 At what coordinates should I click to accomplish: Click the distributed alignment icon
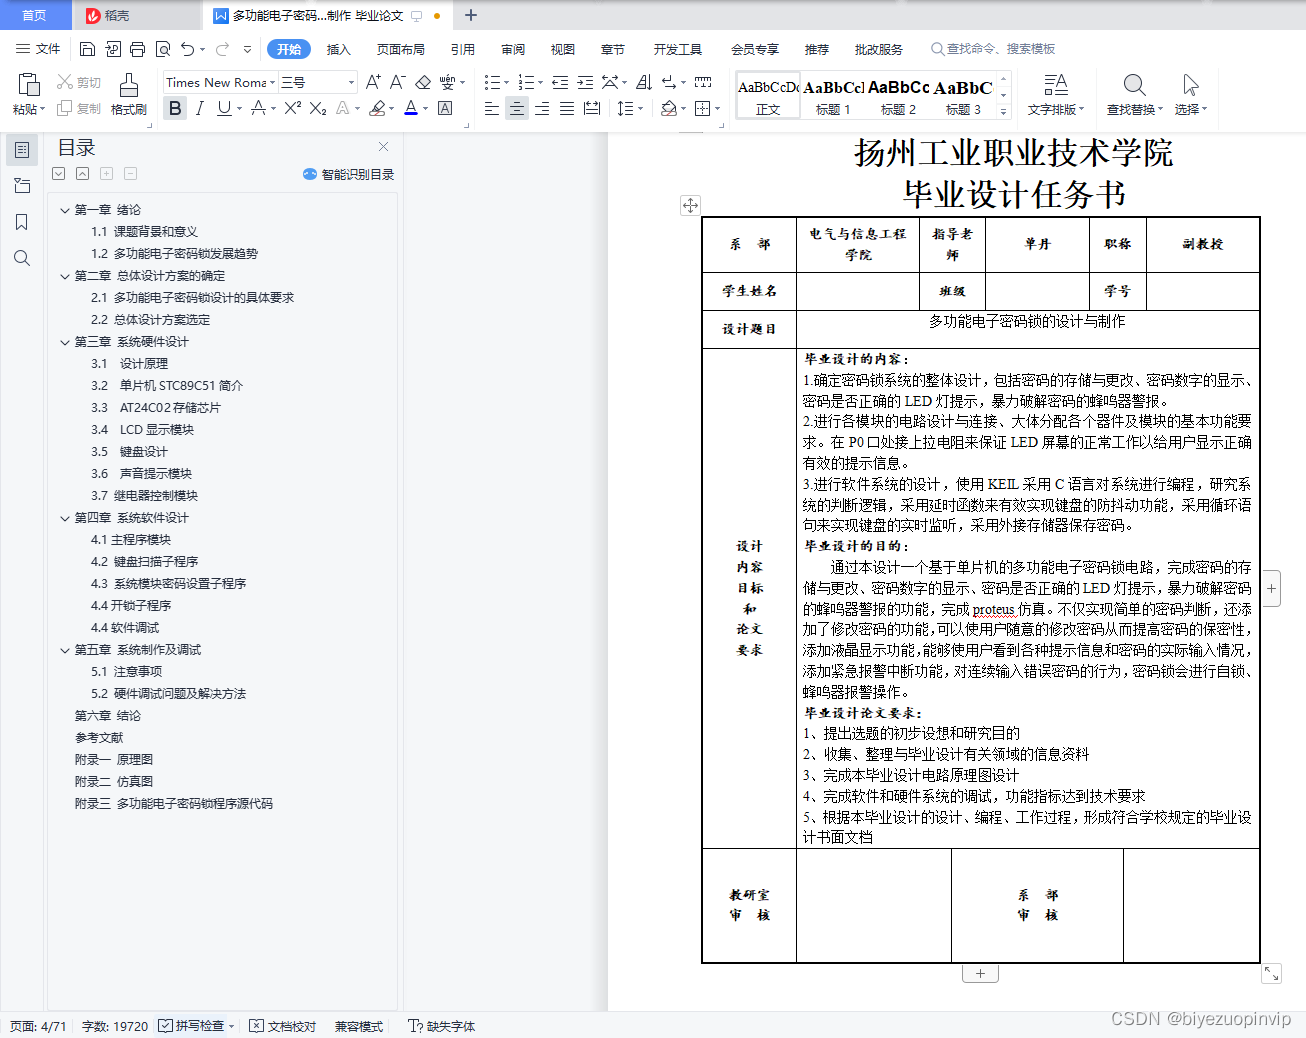pyautogui.click(x=592, y=108)
